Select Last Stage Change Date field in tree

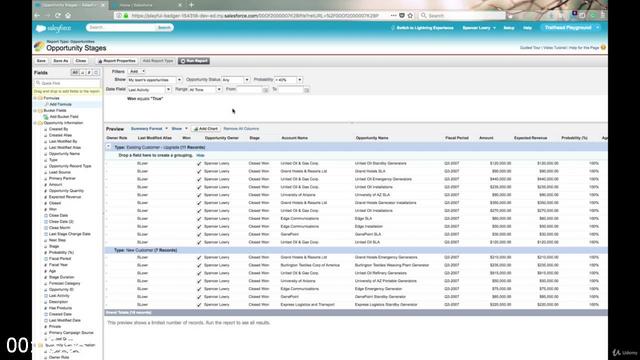click(69, 234)
